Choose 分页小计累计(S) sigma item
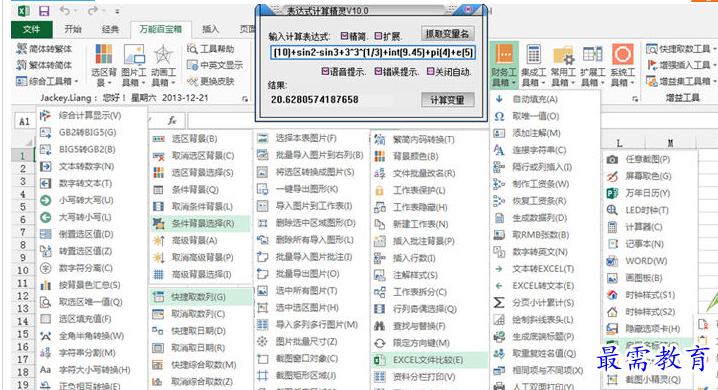The image size is (718, 390). click(x=533, y=303)
